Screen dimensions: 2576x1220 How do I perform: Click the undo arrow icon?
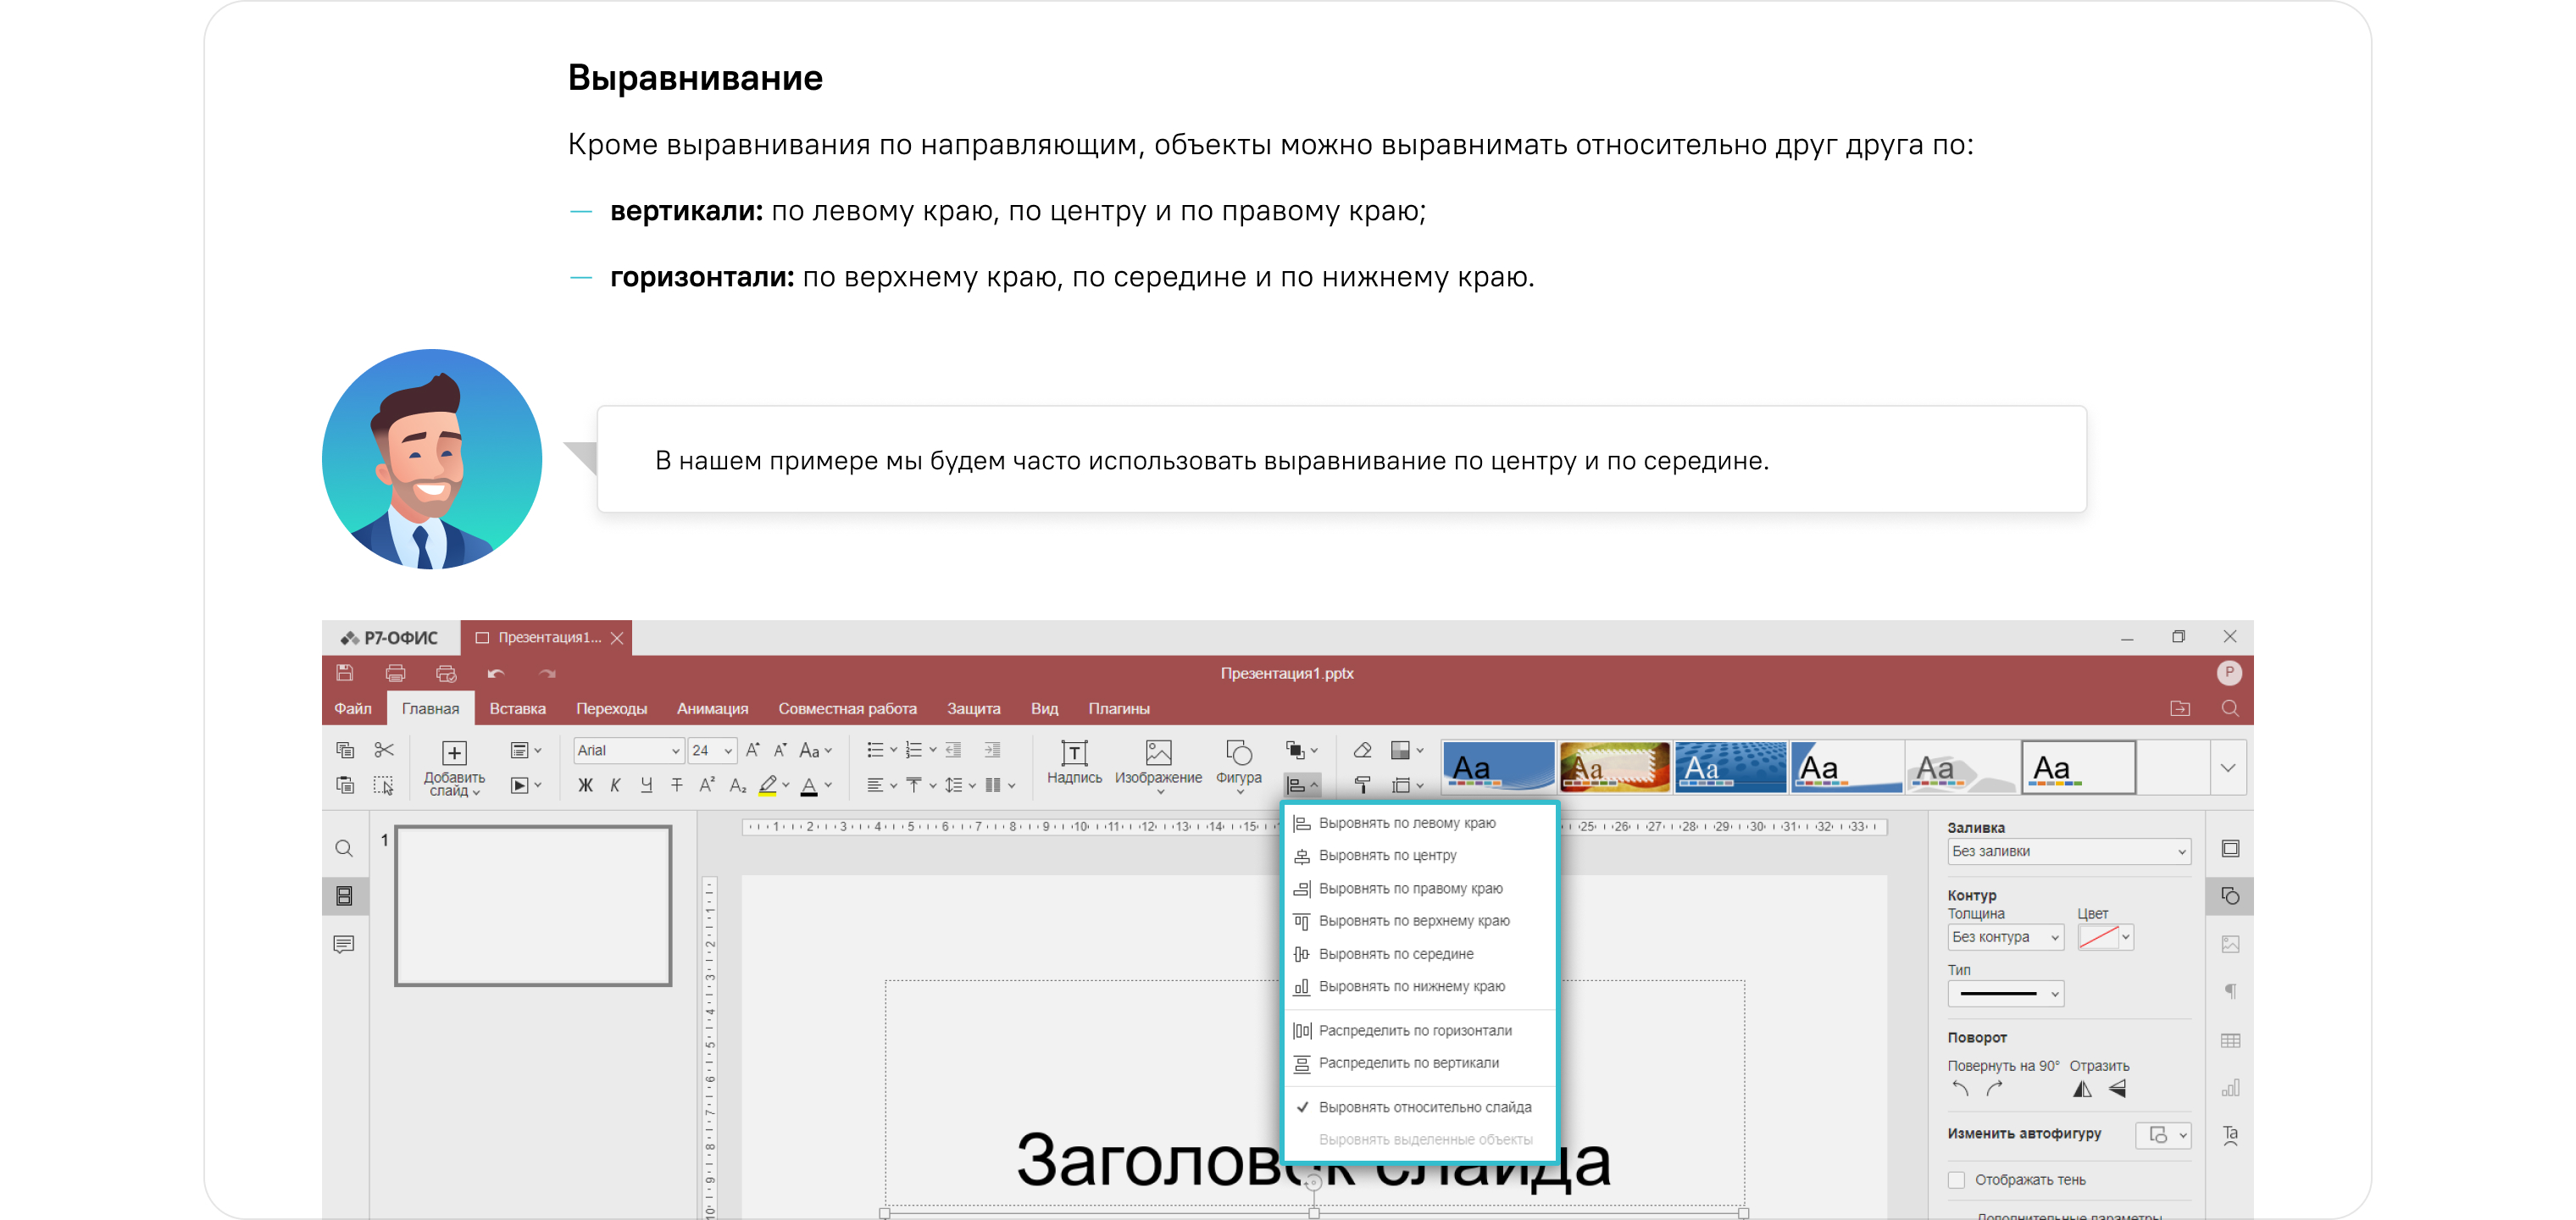[x=496, y=673]
